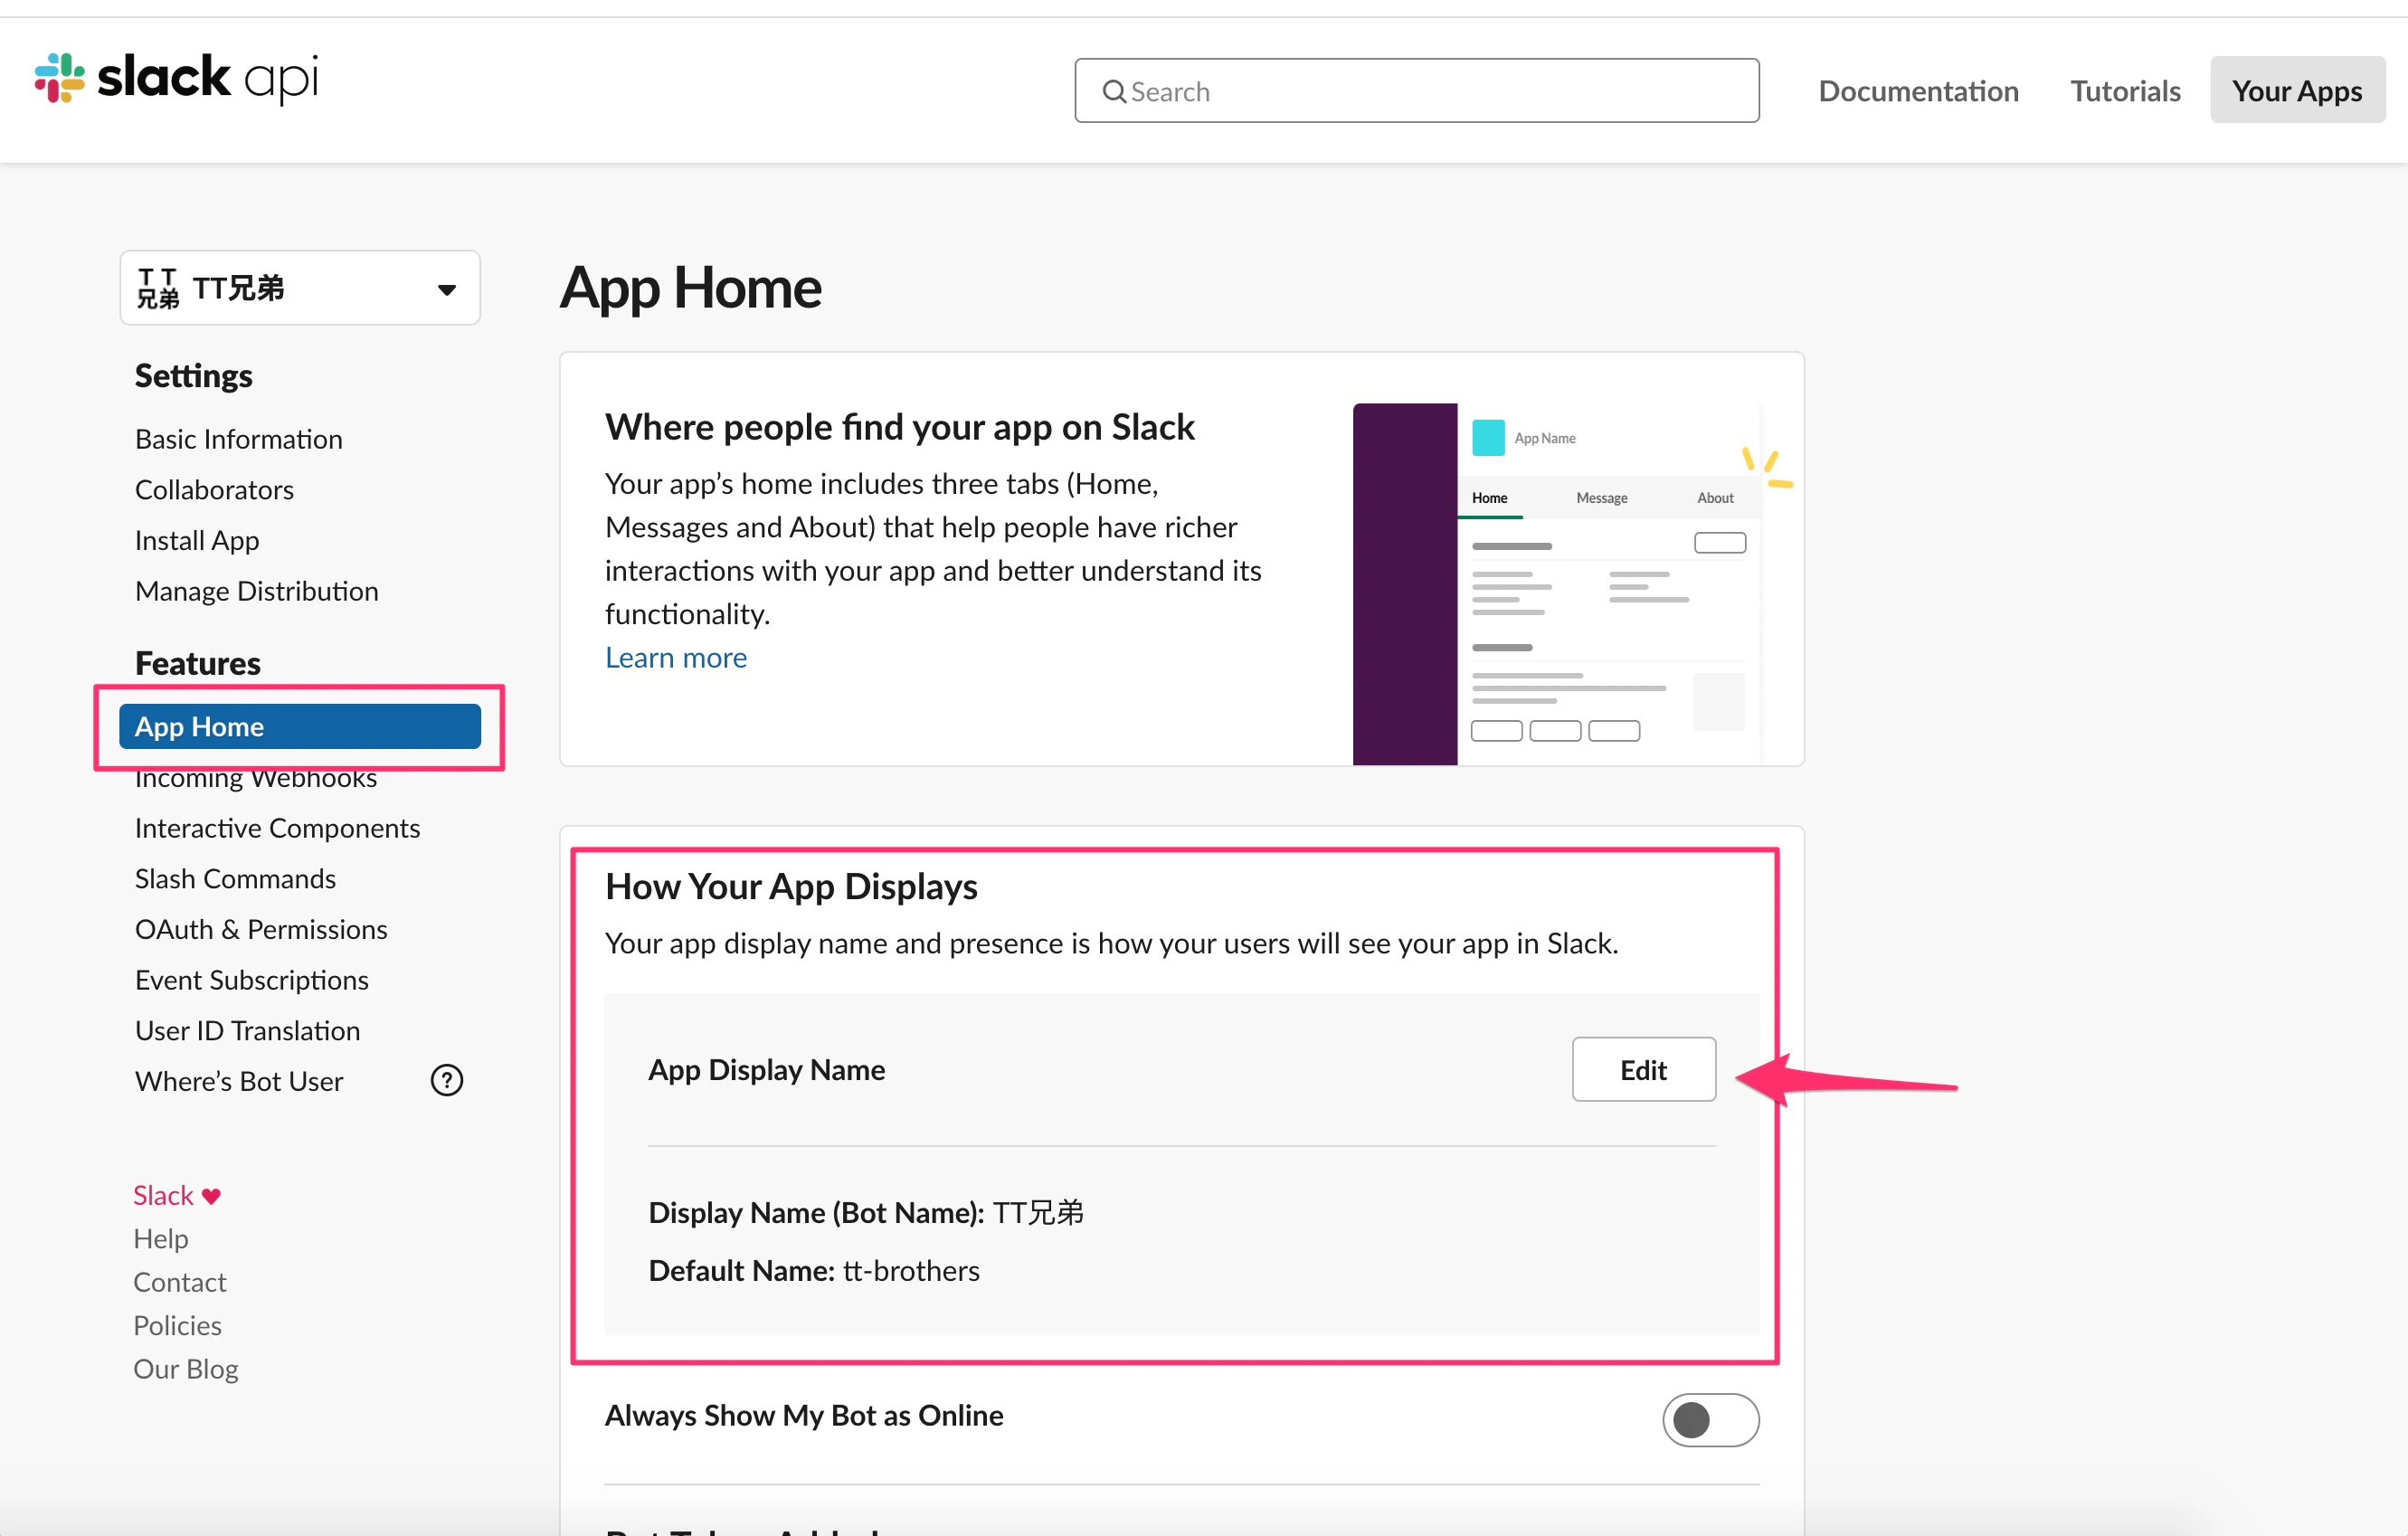2408x1536 pixels.
Task: Click the TT兄弟 app icon in selector
Action: (157, 288)
